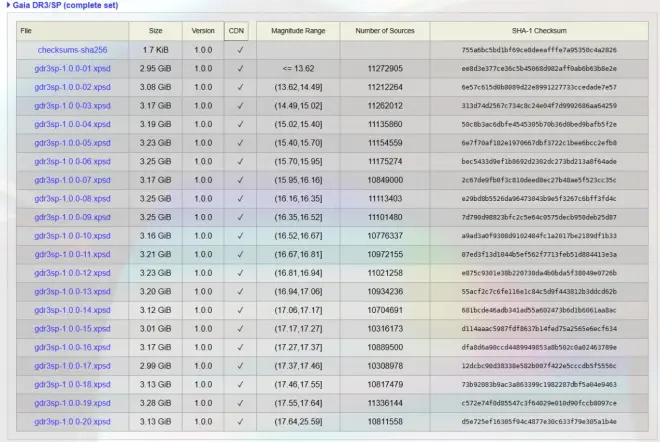Select source count 10811558
This screenshot has height=442, width=660.
click(x=385, y=421)
